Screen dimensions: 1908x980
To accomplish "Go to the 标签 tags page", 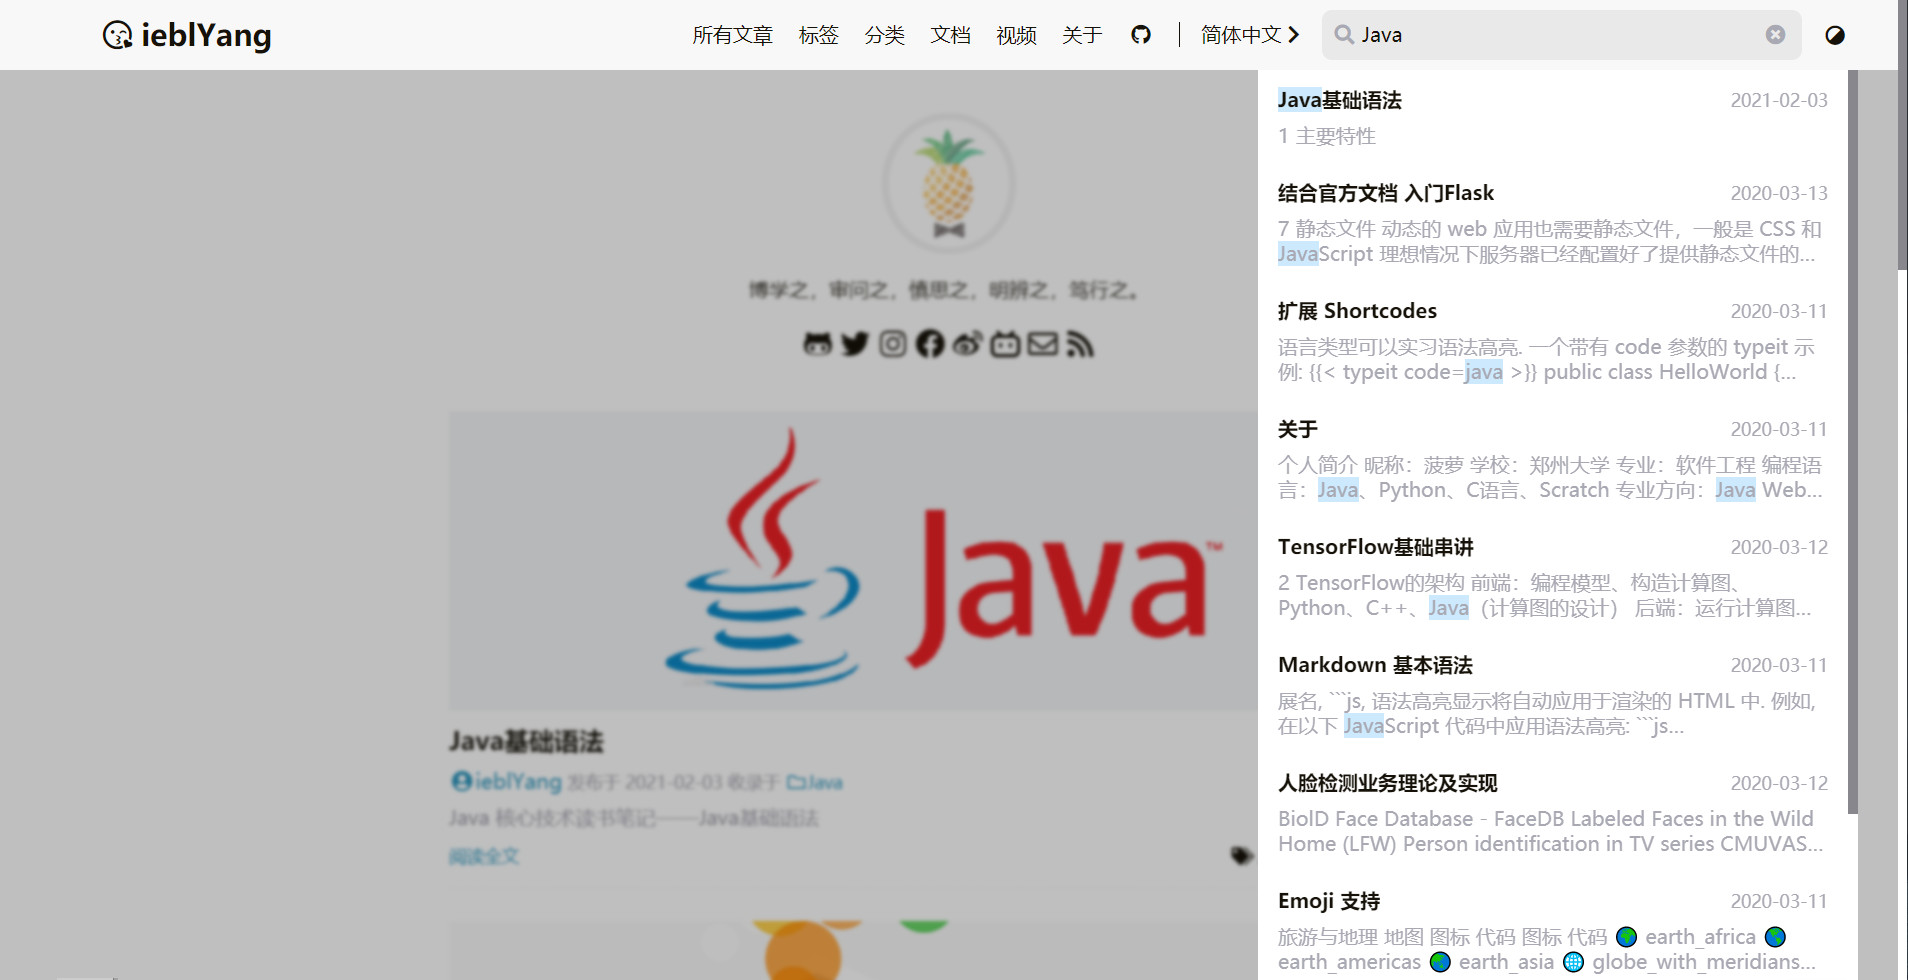I will coord(818,35).
